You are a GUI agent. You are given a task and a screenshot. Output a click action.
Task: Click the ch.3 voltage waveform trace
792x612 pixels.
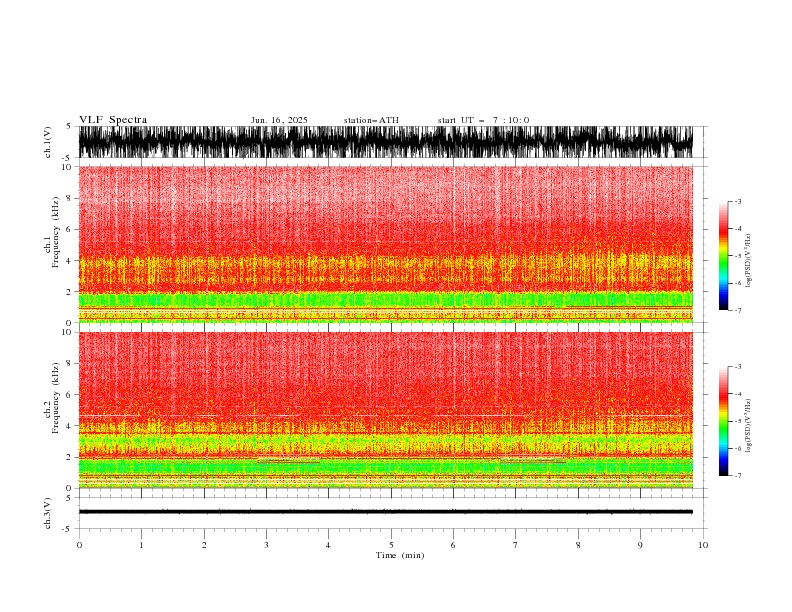pyautogui.click(x=385, y=512)
